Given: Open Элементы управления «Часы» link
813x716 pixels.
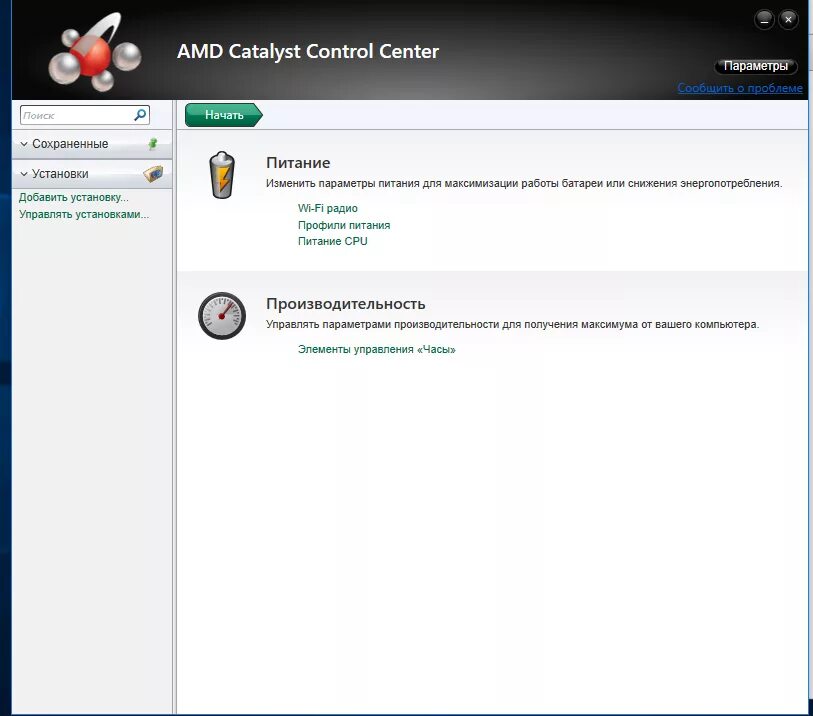Looking at the screenshot, I should click(x=376, y=349).
